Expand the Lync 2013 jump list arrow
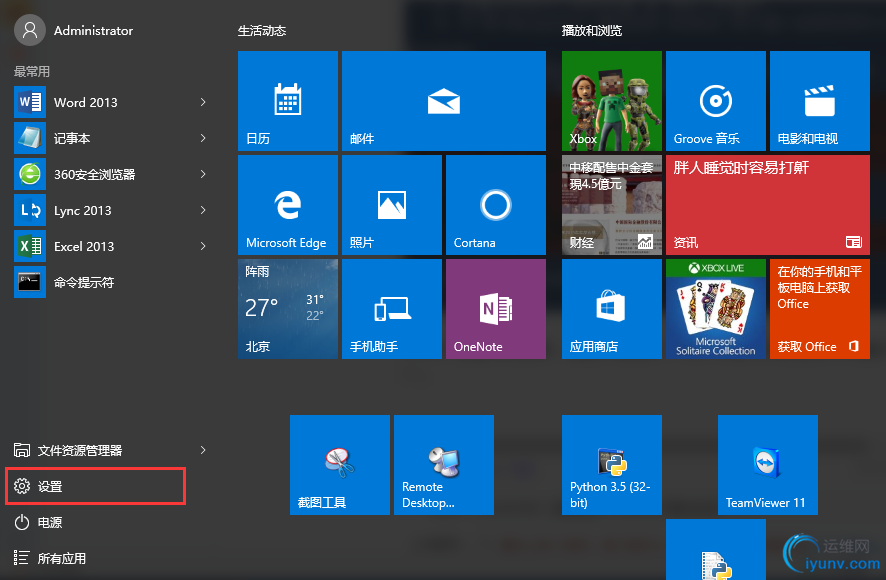The height and width of the screenshot is (580, 886). click(x=203, y=210)
